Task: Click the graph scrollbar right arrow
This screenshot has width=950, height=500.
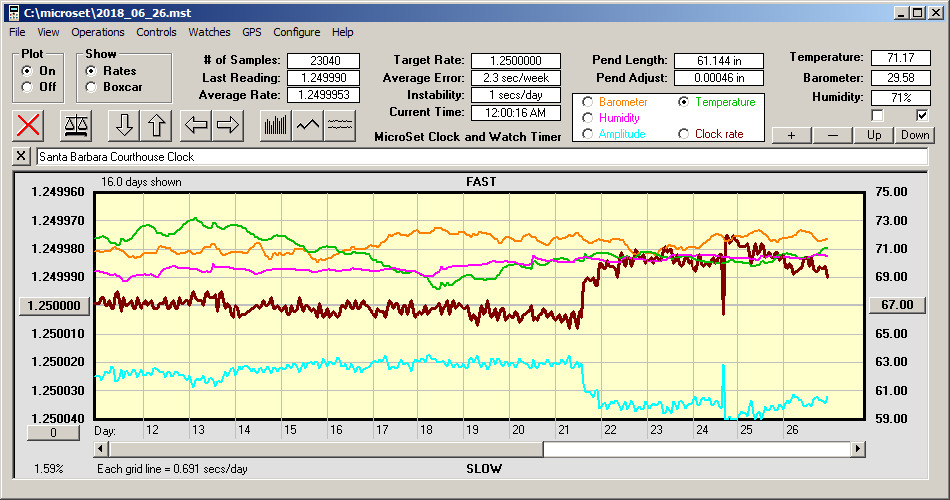Action: click(x=857, y=449)
